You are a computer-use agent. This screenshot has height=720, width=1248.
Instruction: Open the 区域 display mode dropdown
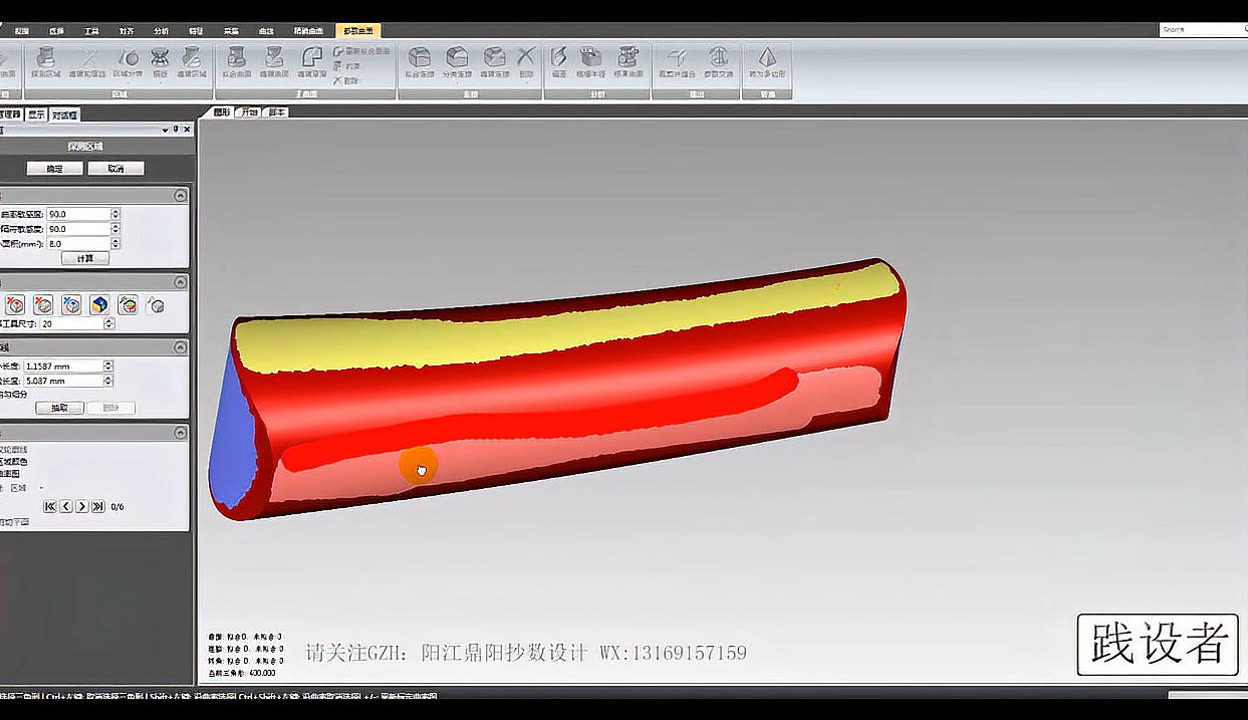click(x=41, y=488)
